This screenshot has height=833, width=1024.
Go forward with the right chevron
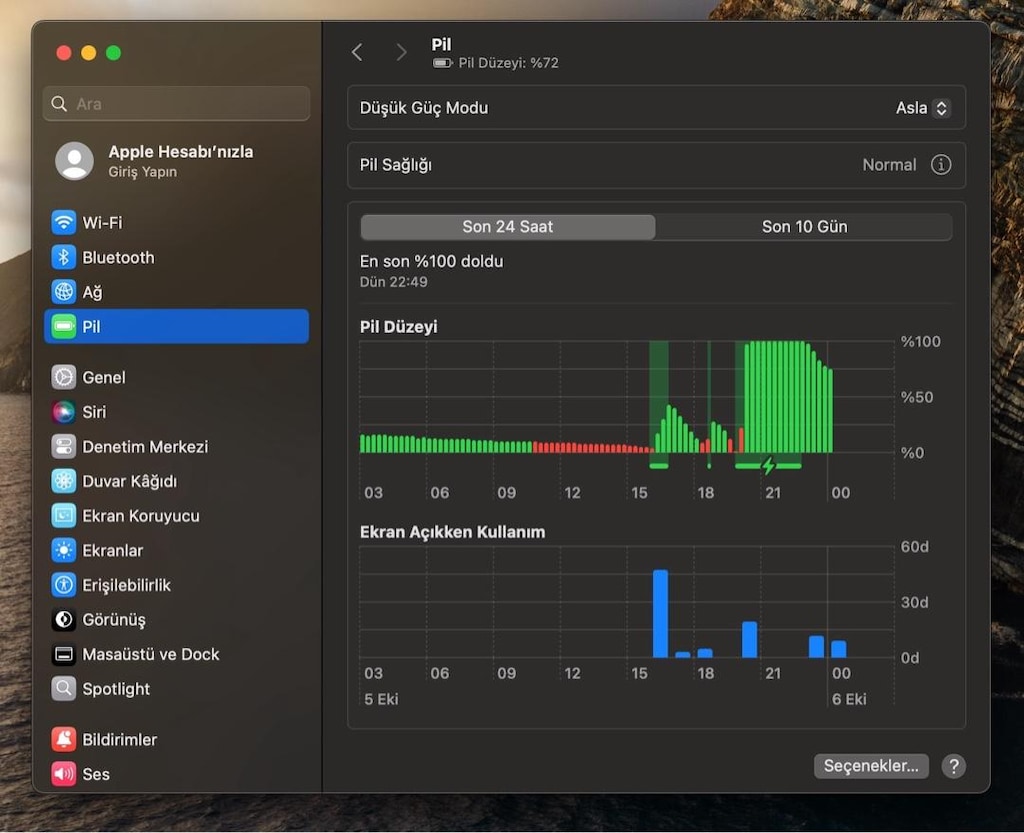coord(401,52)
